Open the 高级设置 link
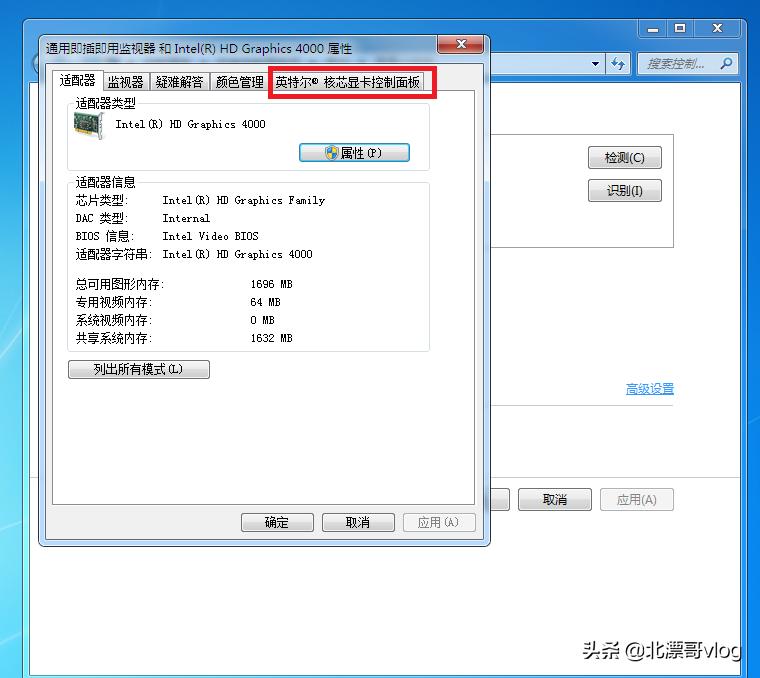The width and height of the screenshot is (760, 678). [x=649, y=389]
